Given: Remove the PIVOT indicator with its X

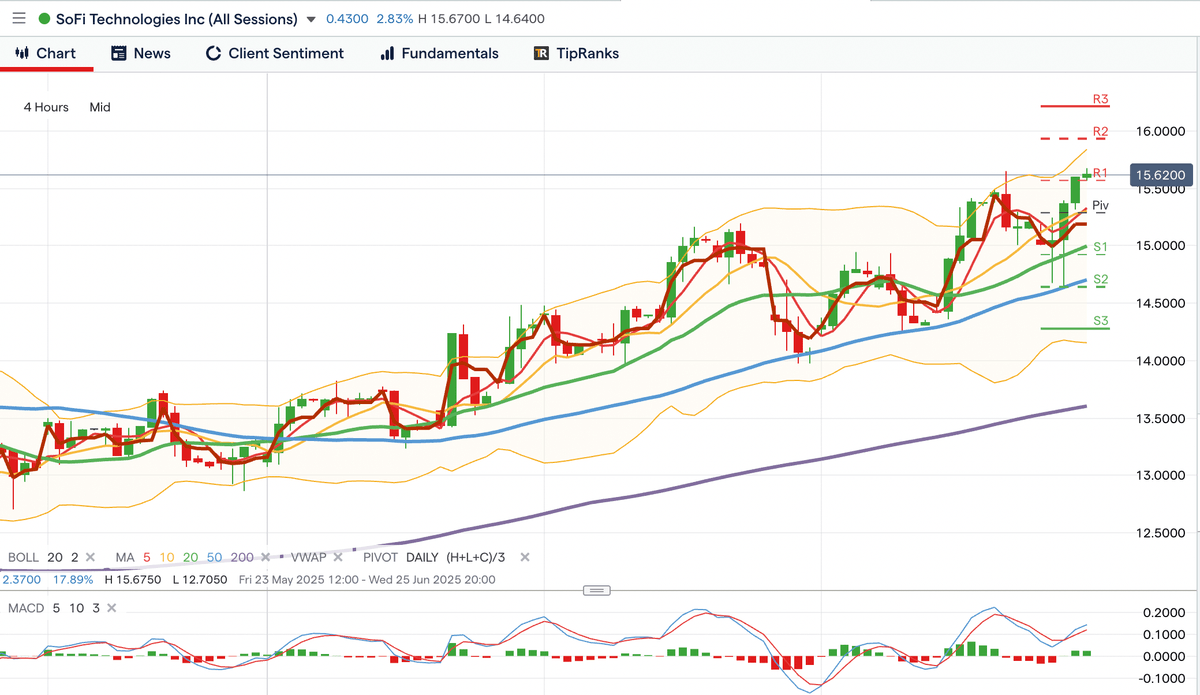Looking at the screenshot, I should tap(524, 557).
